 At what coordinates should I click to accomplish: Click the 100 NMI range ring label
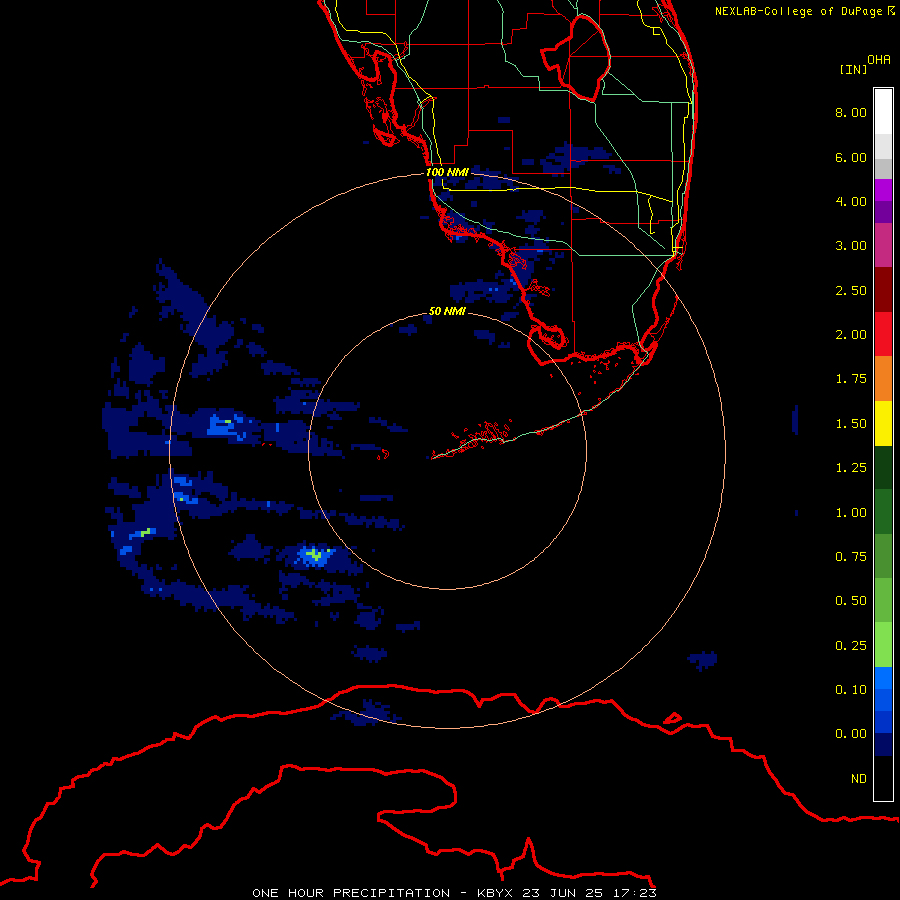pos(447,172)
